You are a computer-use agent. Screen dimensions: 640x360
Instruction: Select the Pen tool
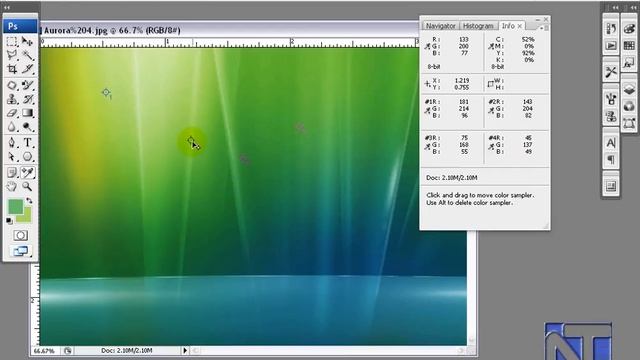12,142
